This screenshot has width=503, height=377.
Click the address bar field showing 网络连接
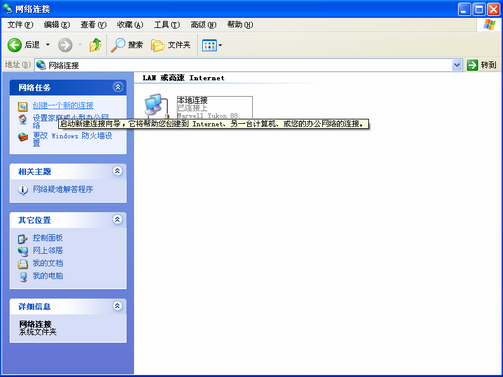tap(244, 65)
